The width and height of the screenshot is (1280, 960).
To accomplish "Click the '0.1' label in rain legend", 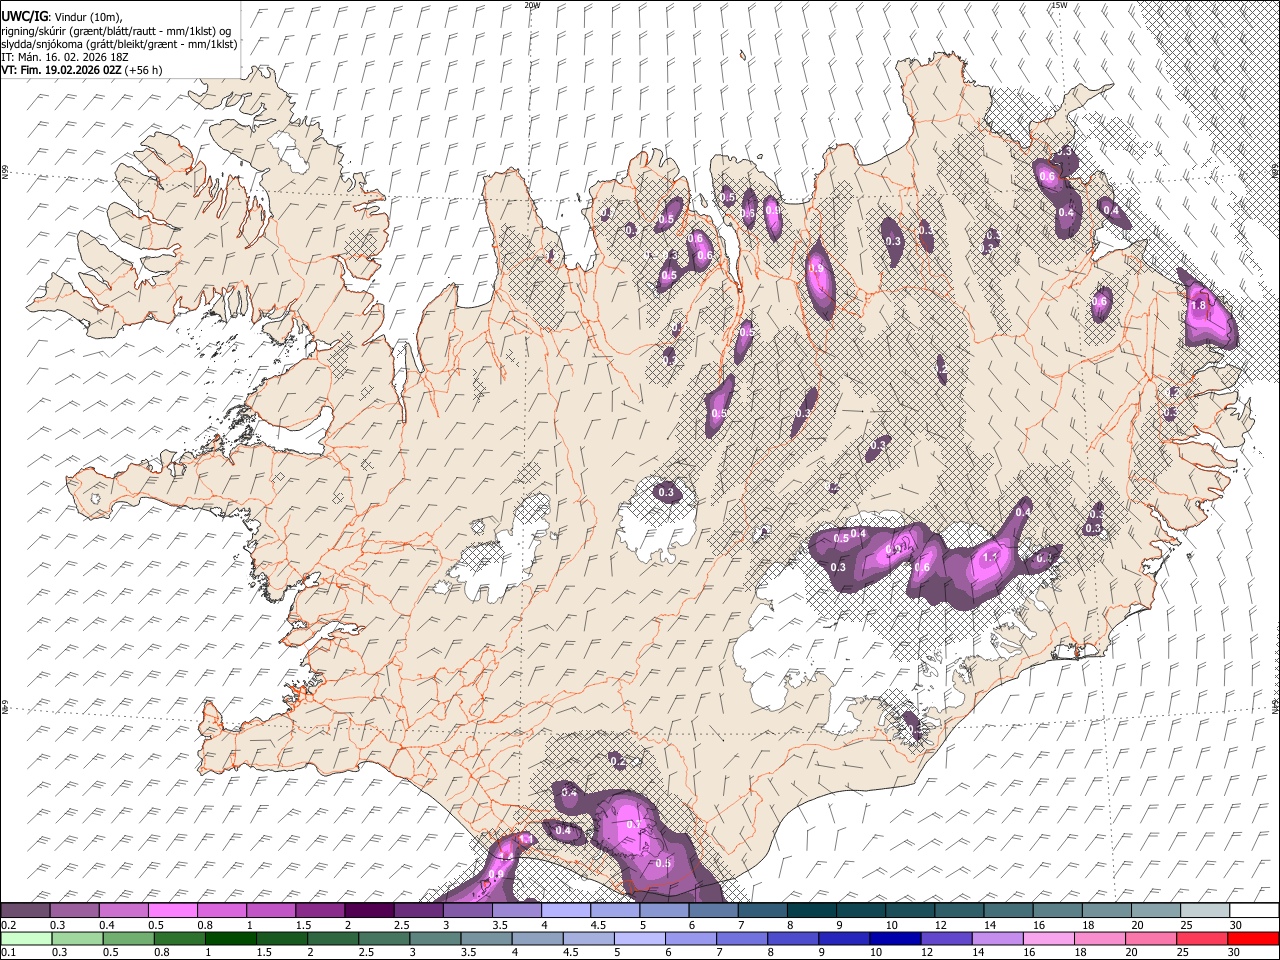I will pos(8,952).
